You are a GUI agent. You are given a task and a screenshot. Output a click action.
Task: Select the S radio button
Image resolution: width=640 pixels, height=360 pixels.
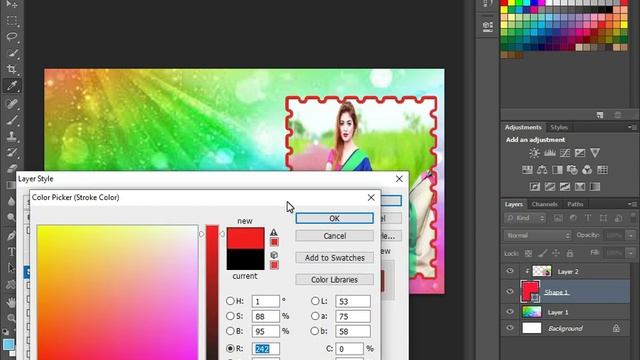point(230,316)
